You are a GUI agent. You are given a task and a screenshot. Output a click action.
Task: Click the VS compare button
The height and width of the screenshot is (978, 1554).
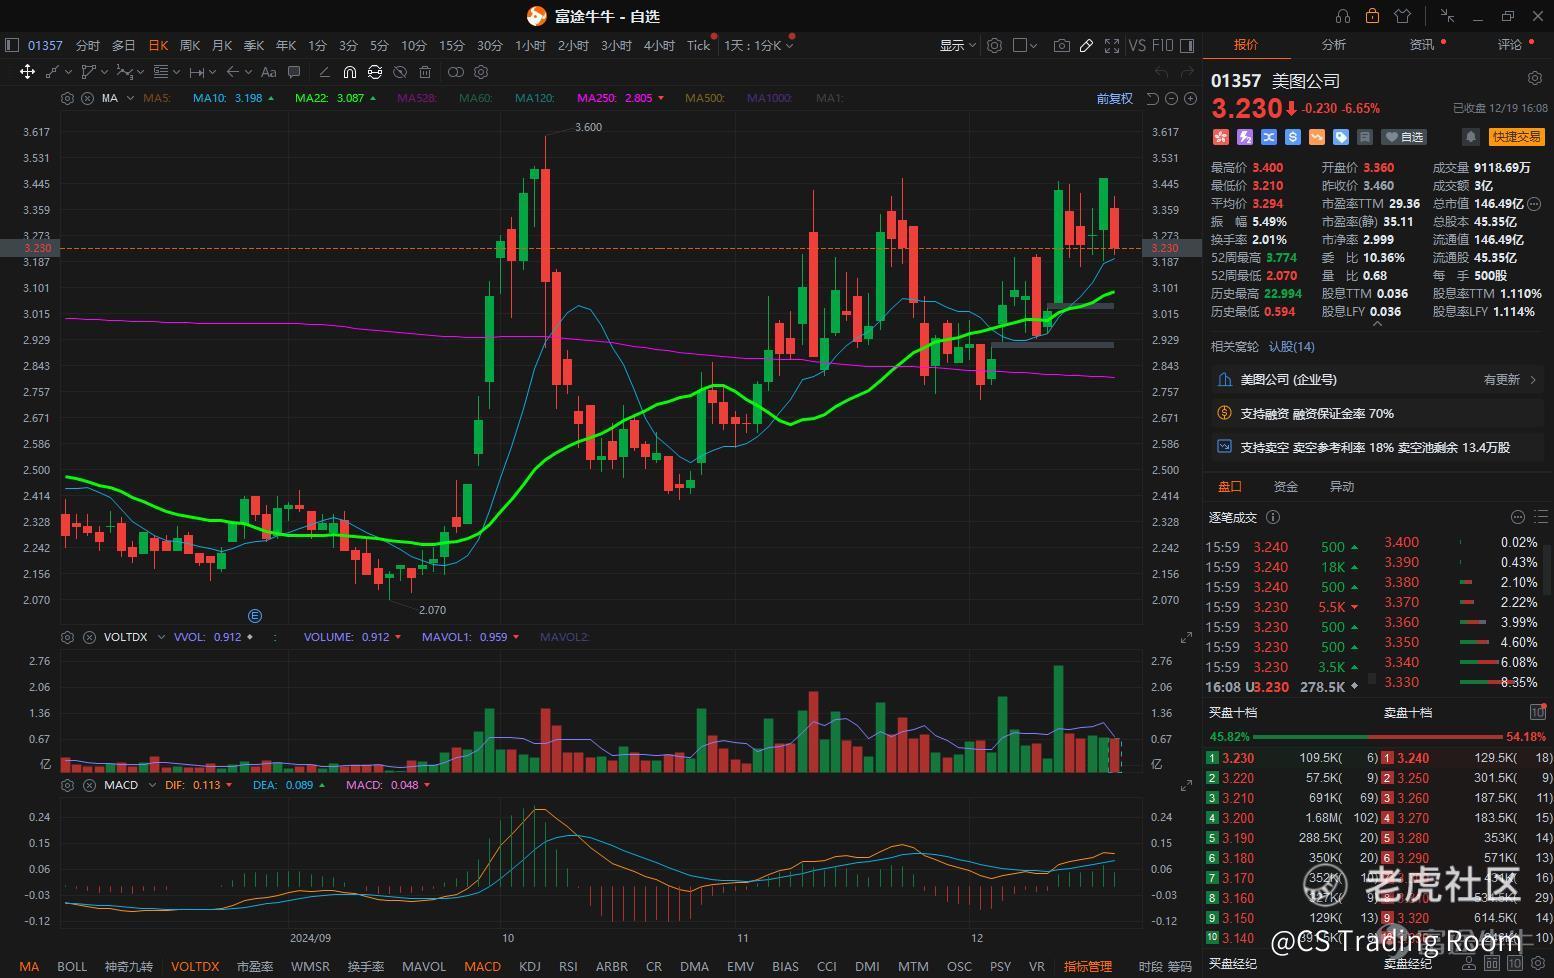point(1137,45)
